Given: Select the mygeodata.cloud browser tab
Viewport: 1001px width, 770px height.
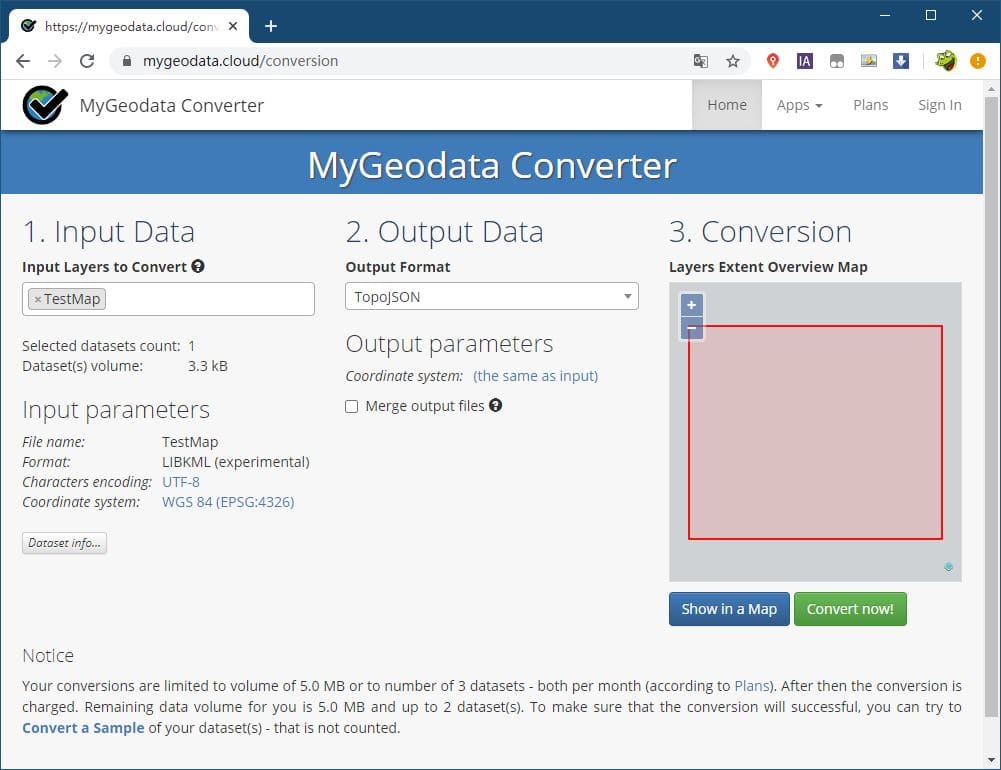Looking at the screenshot, I should click(128, 26).
